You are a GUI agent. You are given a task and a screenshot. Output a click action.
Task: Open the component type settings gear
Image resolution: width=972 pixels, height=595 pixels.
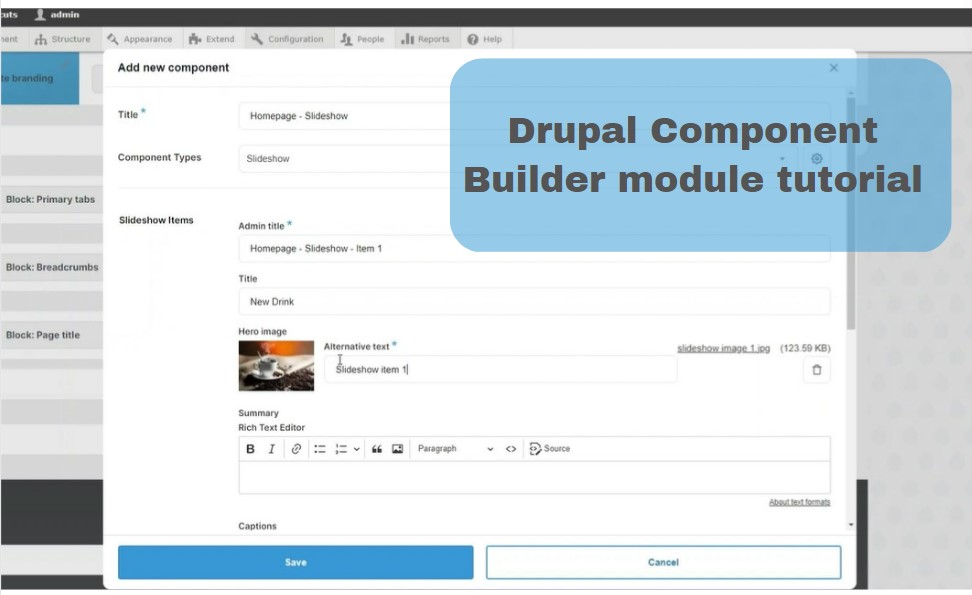click(x=817, y=159)
